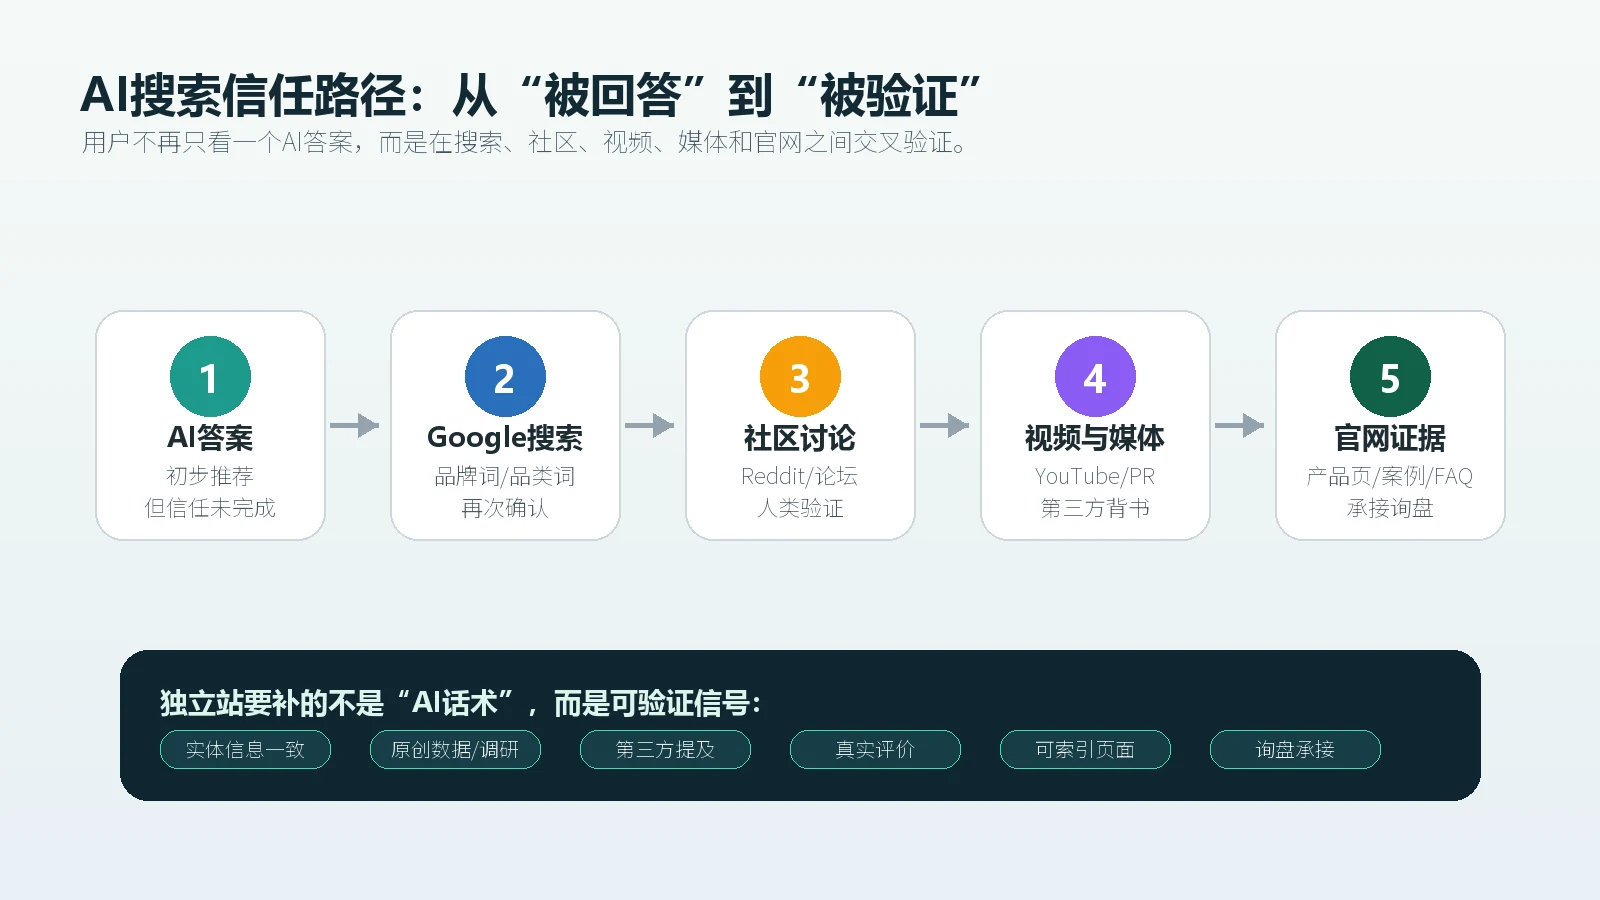1600x900 pixels.
Task: Click the text '品牌词/品类词'
Action: pos(505,476)
